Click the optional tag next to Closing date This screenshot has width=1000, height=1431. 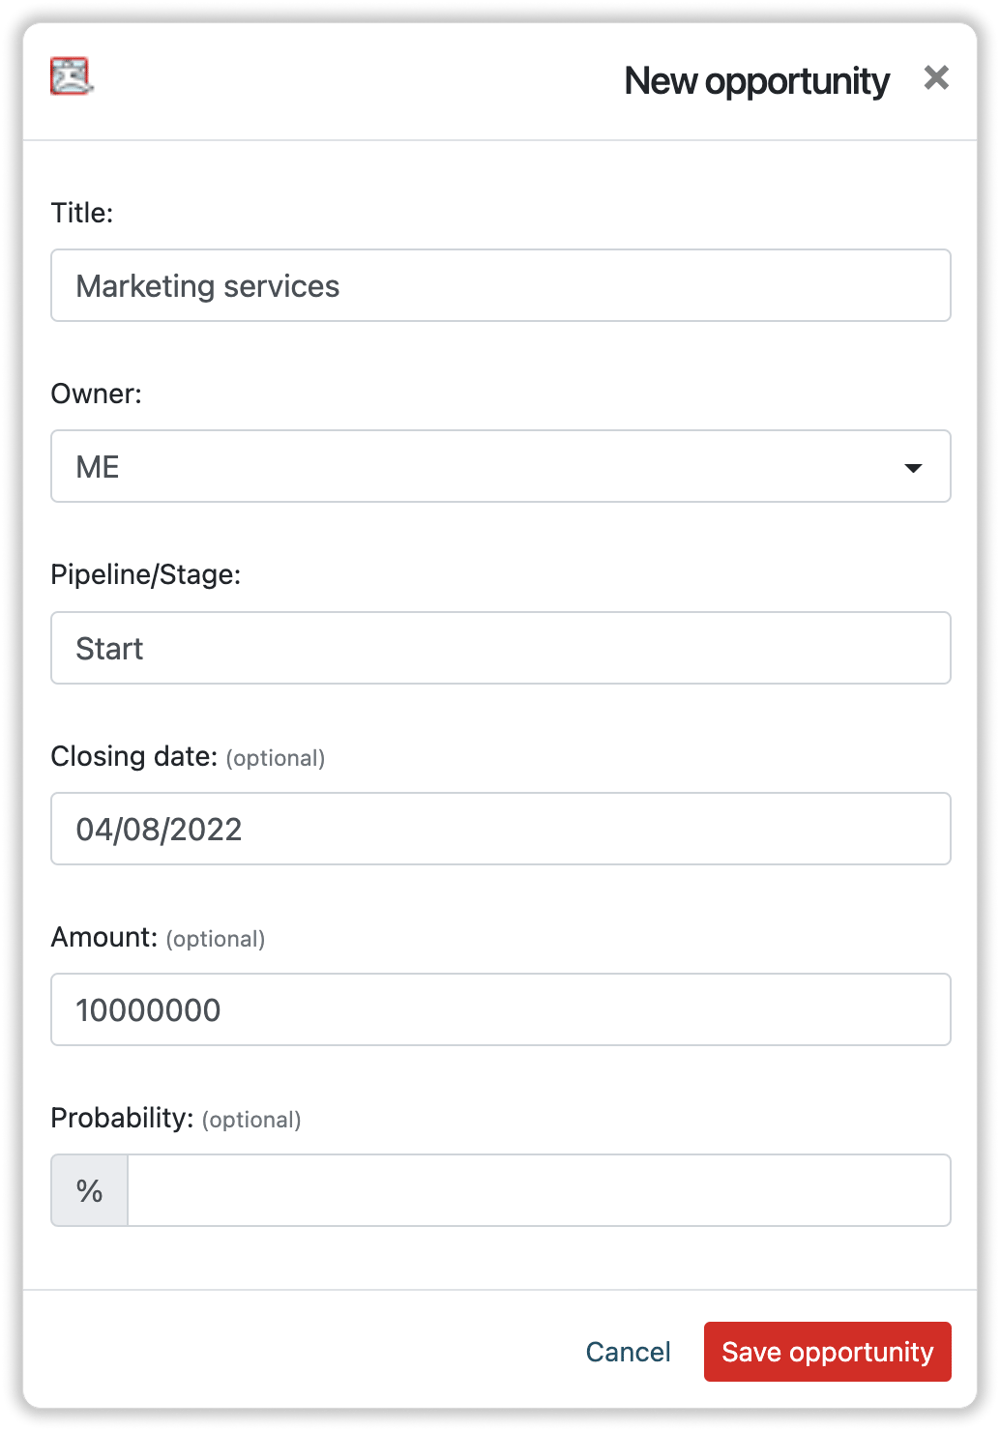(x=275, y=758)
